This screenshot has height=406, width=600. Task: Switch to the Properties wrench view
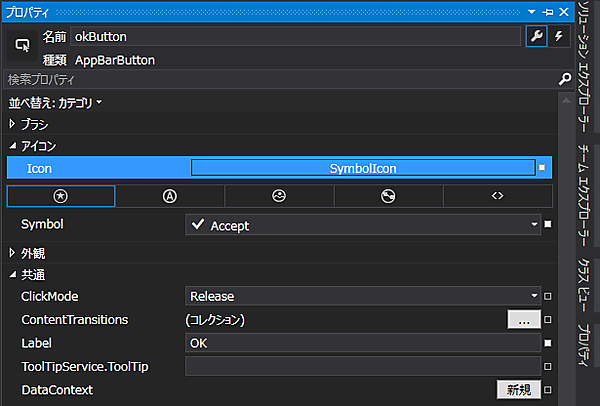click(537, 37)
